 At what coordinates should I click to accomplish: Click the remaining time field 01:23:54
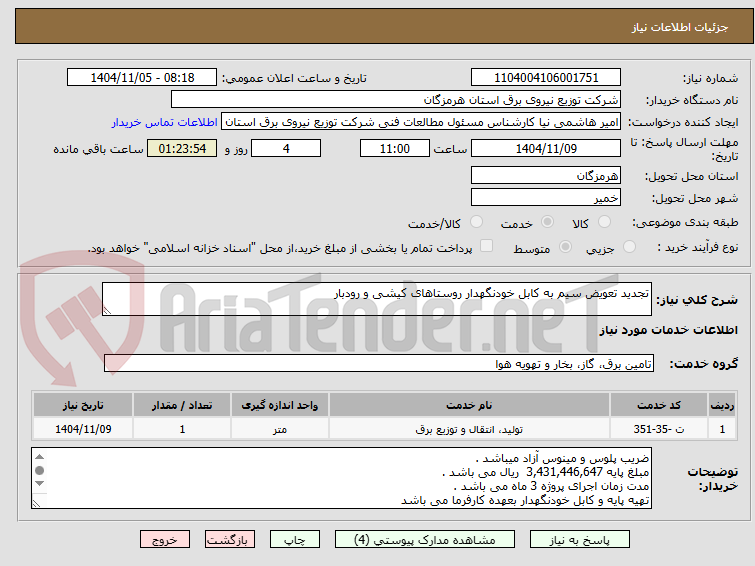182,148
